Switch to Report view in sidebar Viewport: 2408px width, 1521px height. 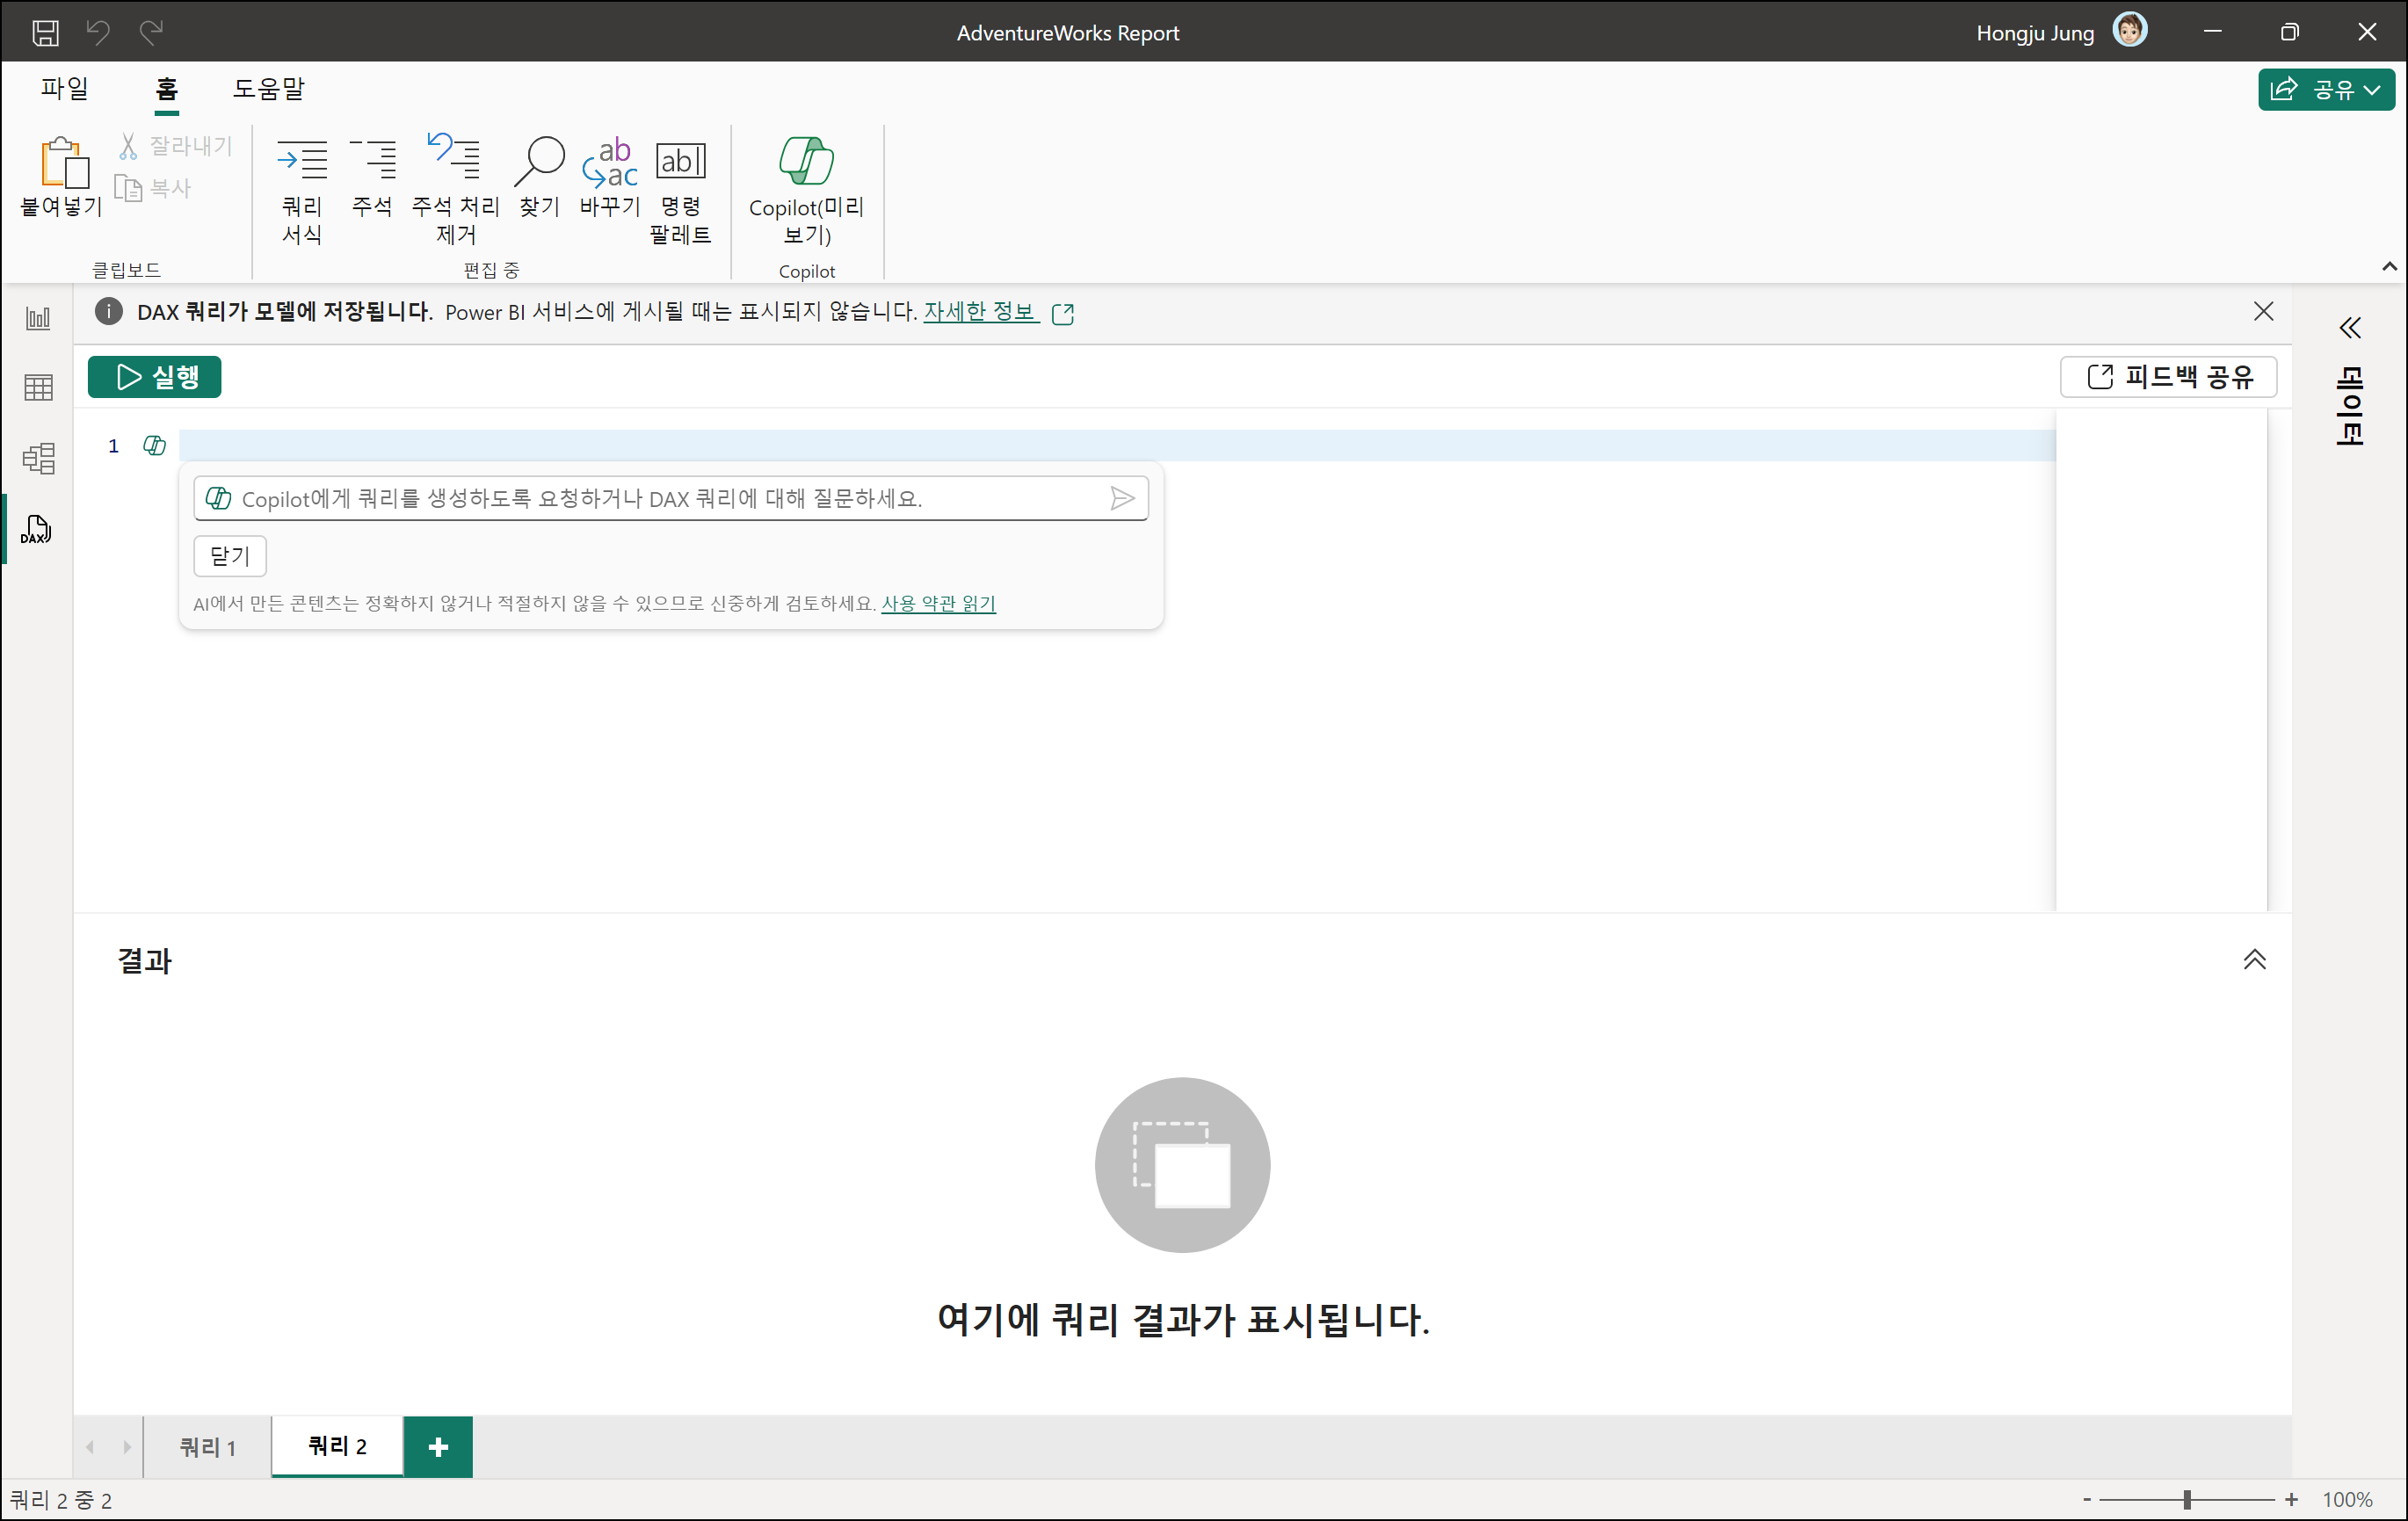38,319
